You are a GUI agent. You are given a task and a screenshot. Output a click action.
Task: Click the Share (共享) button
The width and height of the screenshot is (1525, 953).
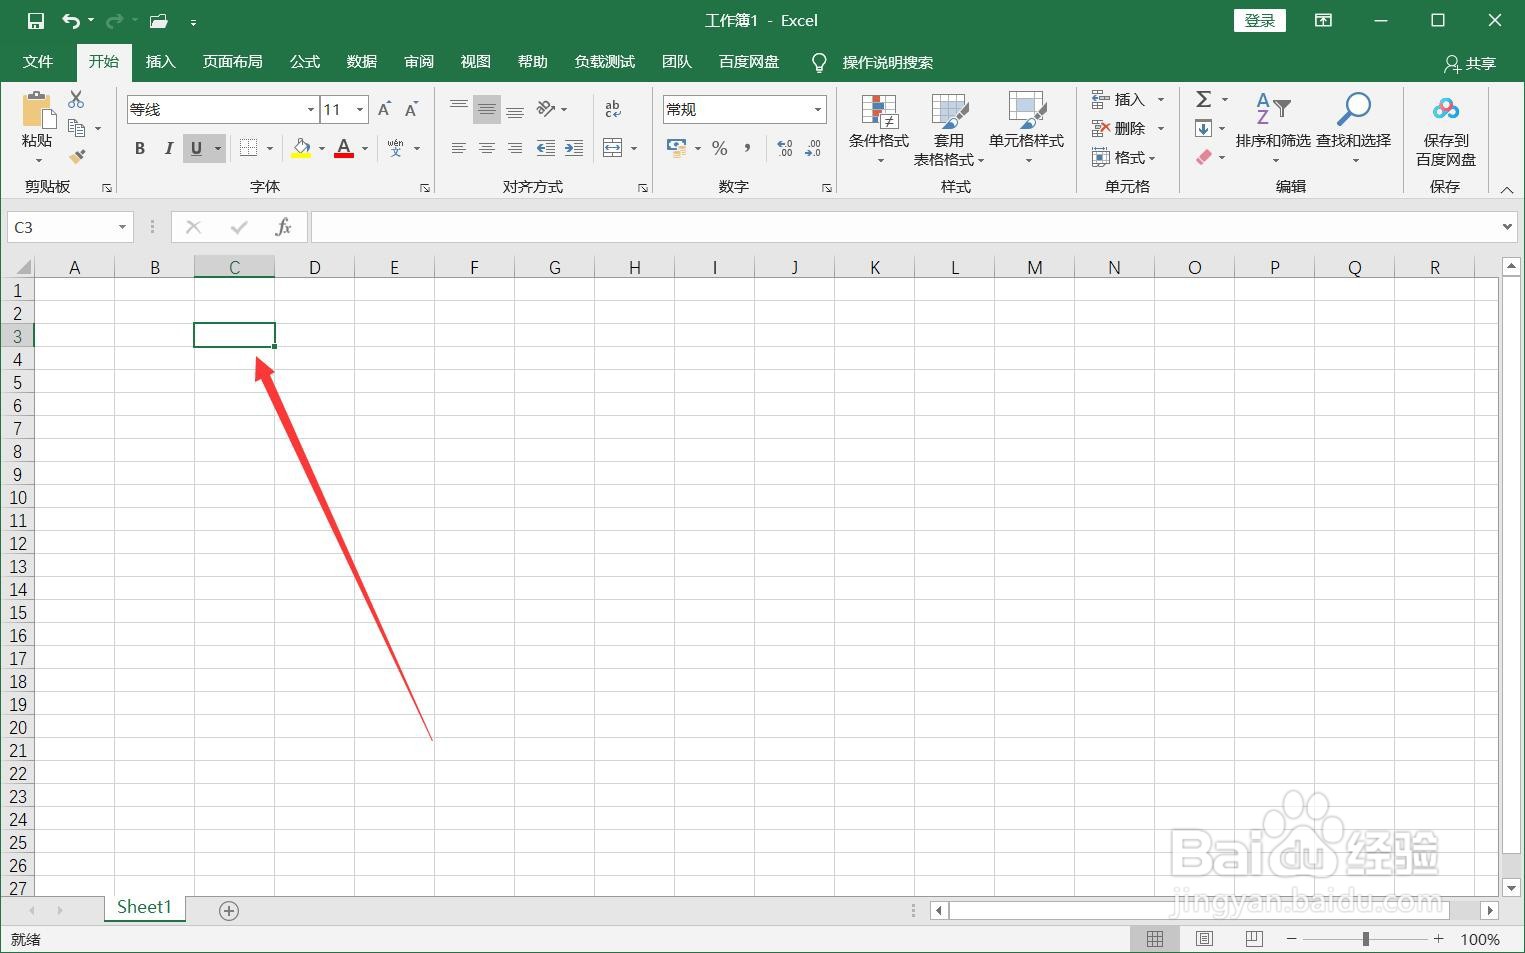coord(1470,63)
